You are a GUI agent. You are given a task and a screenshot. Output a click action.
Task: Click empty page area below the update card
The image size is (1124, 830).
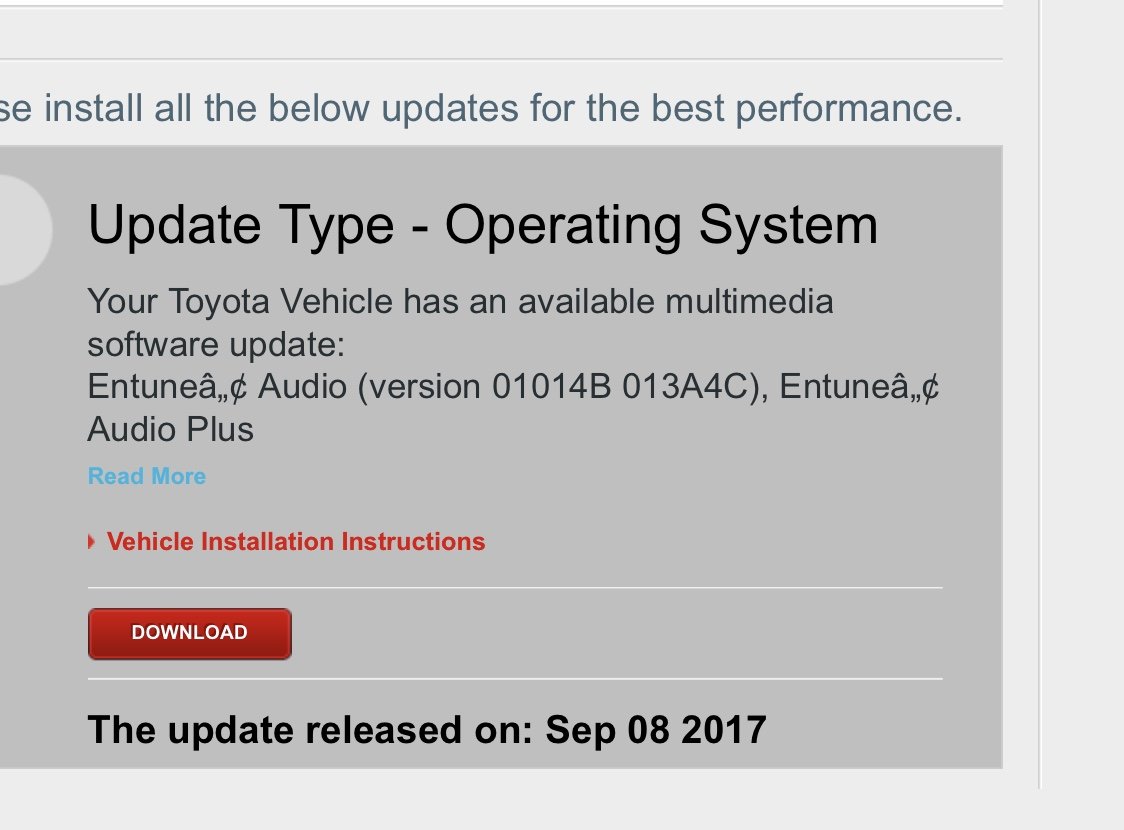(501, 799)
